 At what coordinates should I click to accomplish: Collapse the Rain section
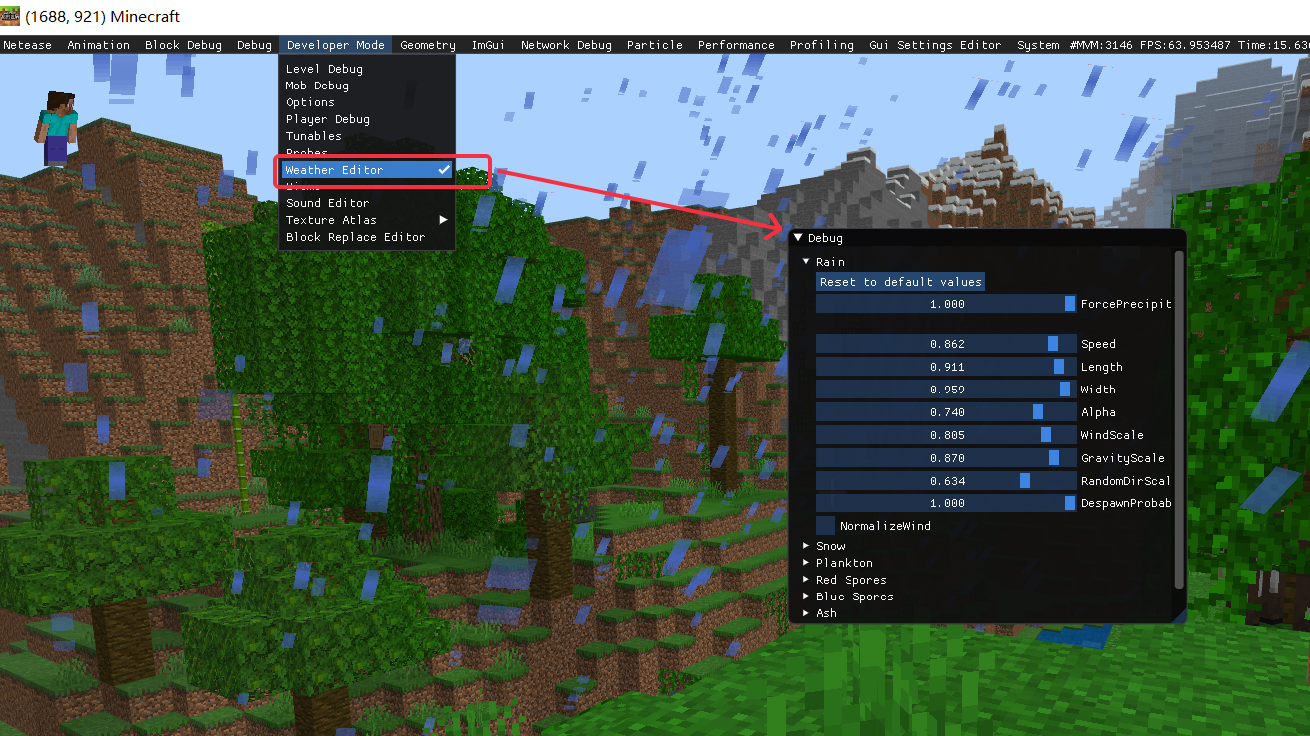point(806,262)
